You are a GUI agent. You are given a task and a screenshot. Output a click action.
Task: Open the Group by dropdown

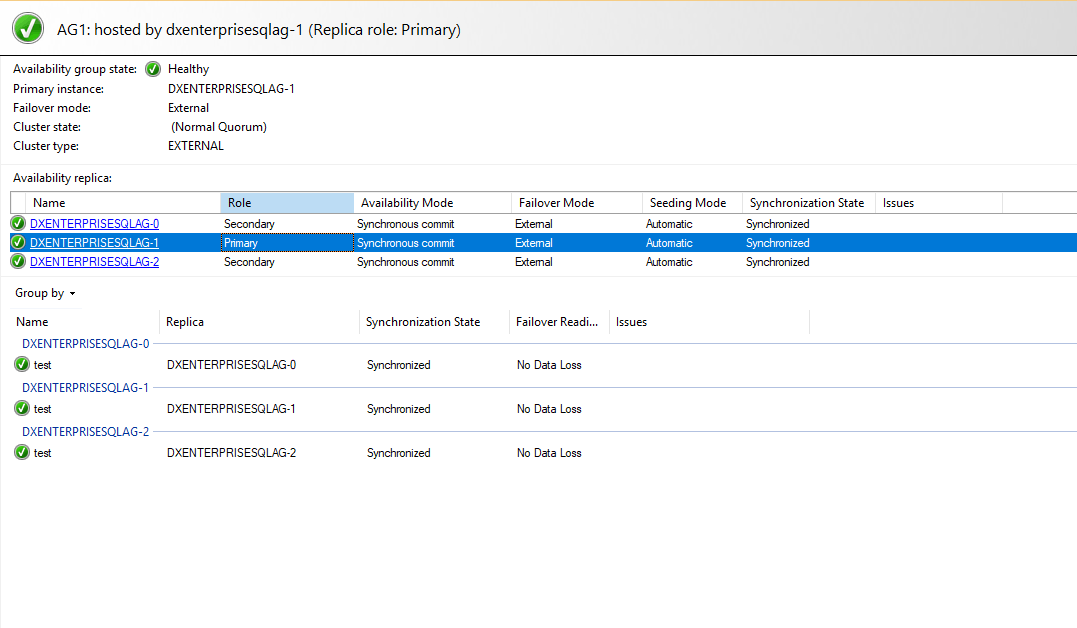[x=45, y=294]
